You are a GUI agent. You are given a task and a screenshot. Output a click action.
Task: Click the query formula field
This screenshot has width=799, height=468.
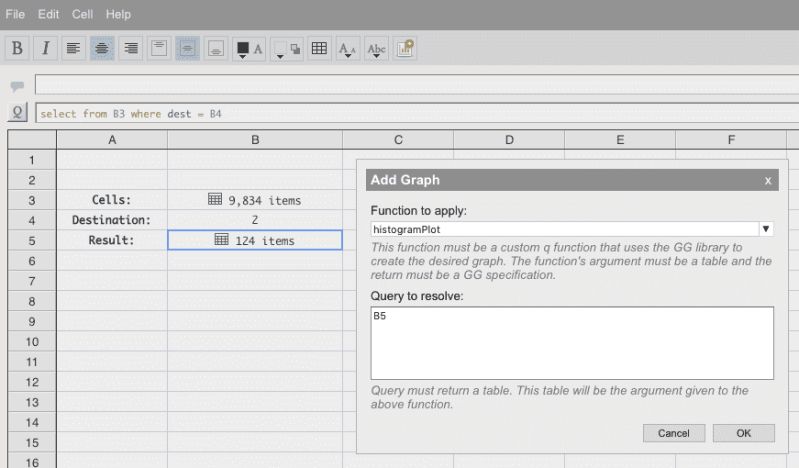(x=417, y=113)
